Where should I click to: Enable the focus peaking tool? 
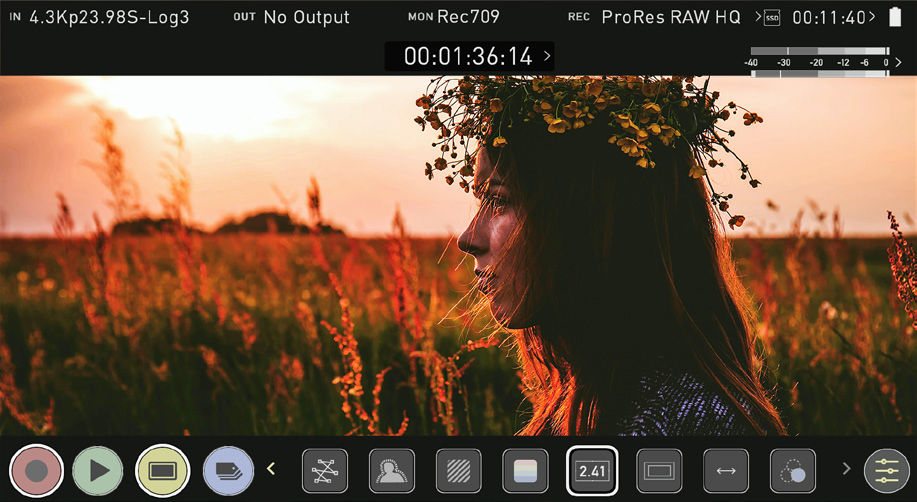(x=392, y=469)
